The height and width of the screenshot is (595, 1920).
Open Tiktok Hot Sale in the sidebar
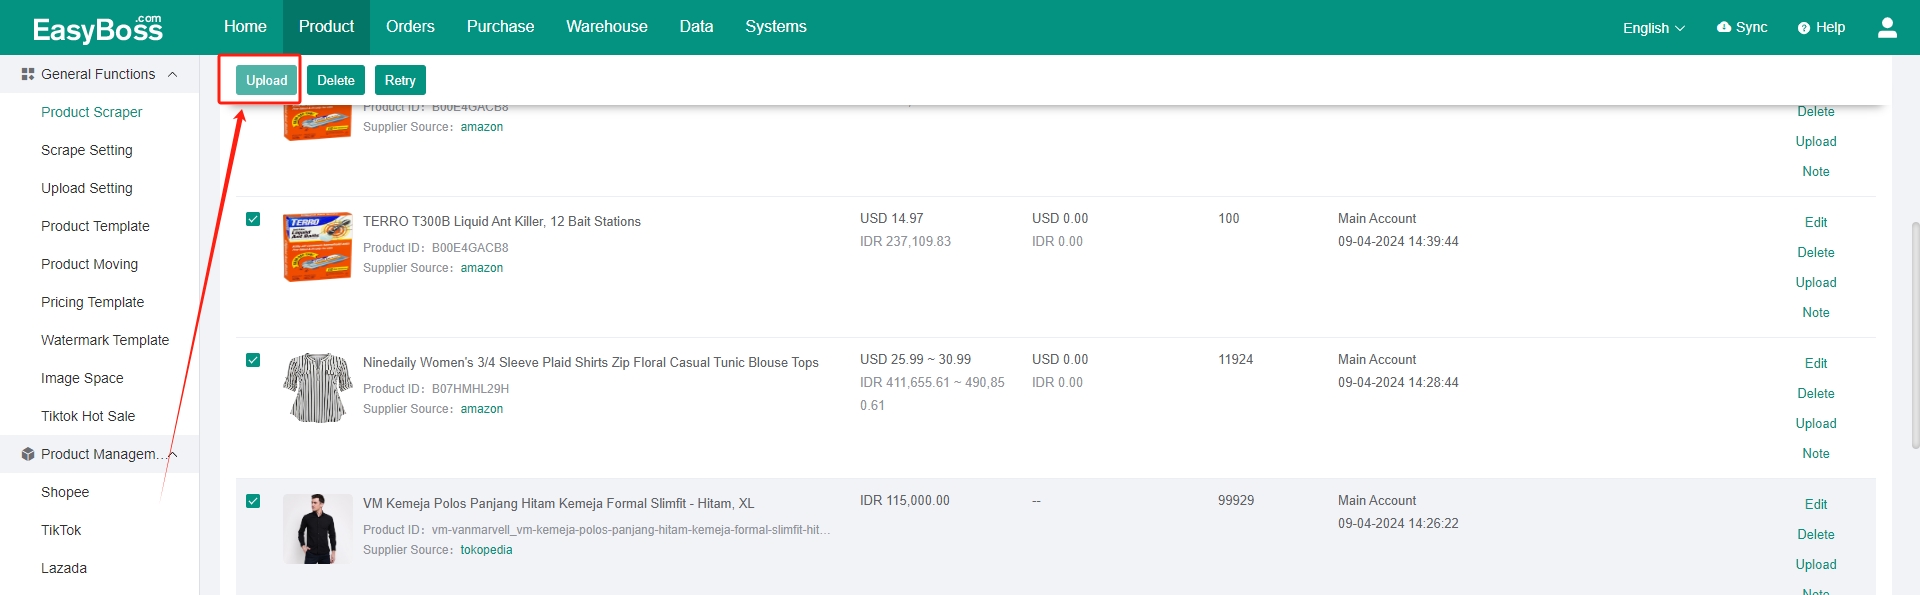(x=88, y=416)
